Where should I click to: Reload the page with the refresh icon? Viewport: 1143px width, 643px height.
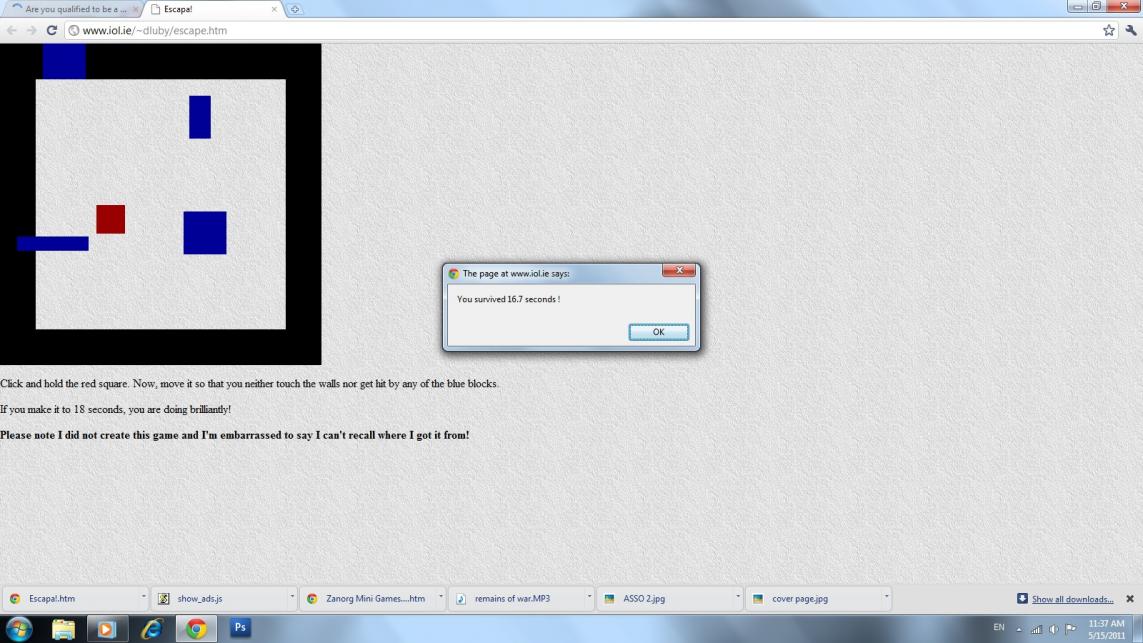[x=52, y=30]
